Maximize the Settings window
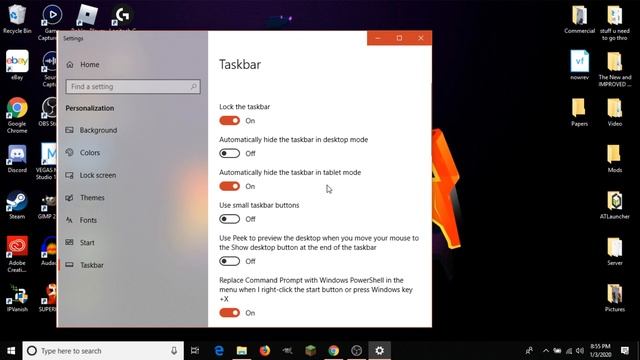The image size is (640, 360). [x=399, y=38]
